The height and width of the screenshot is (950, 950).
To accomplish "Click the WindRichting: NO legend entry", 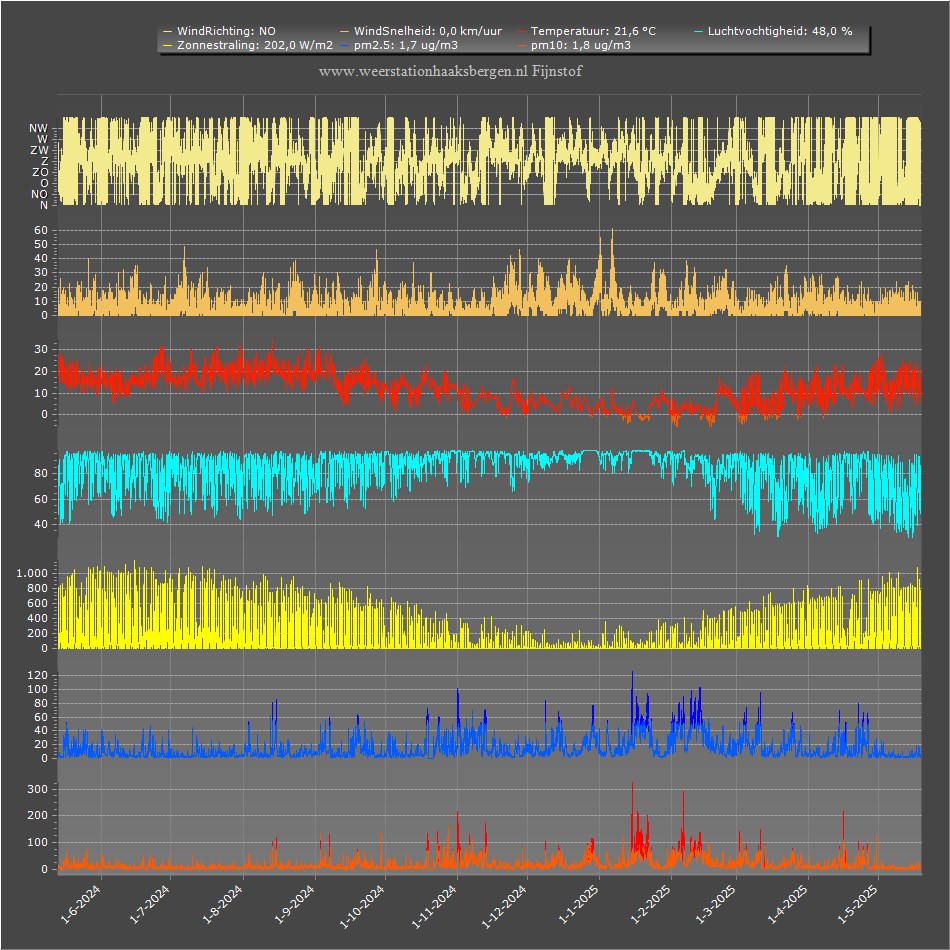I will 219,31.
